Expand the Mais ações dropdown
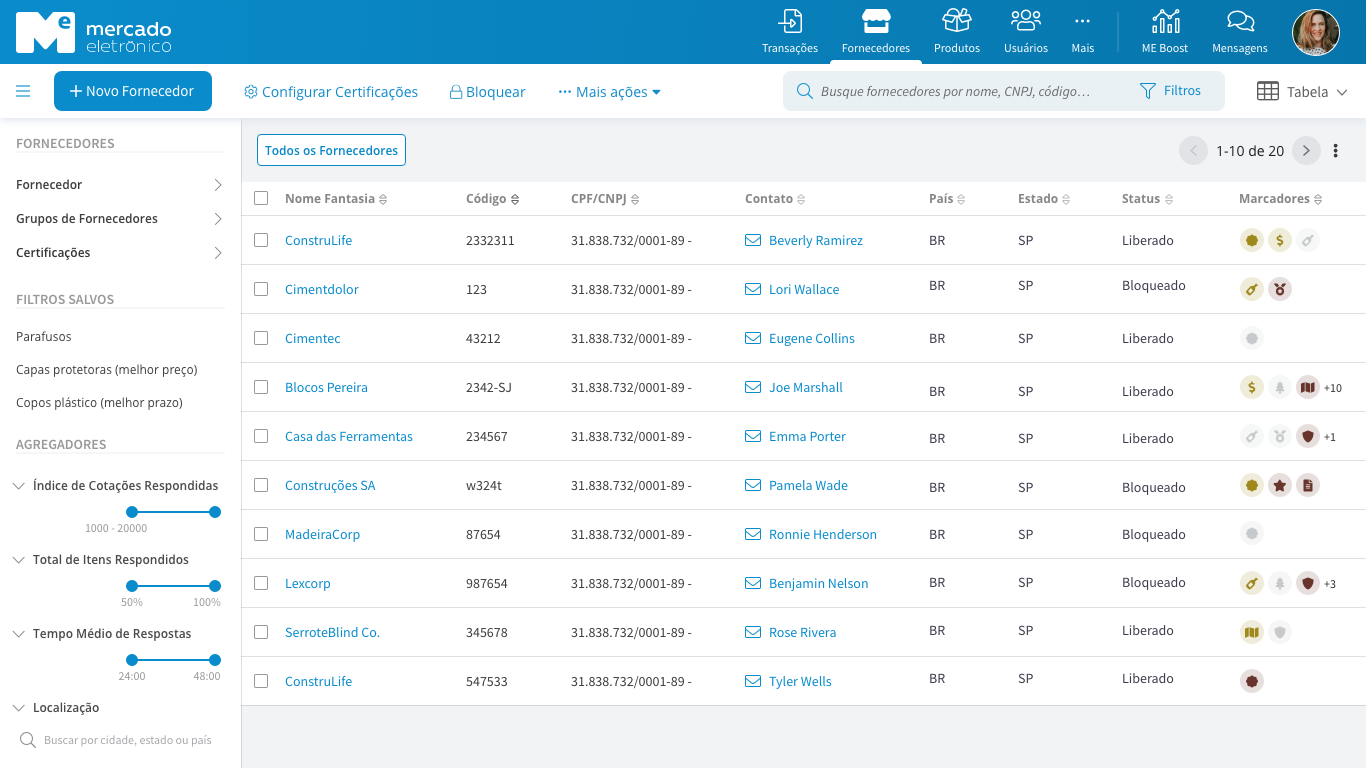1366x768 pixels. 610,92
